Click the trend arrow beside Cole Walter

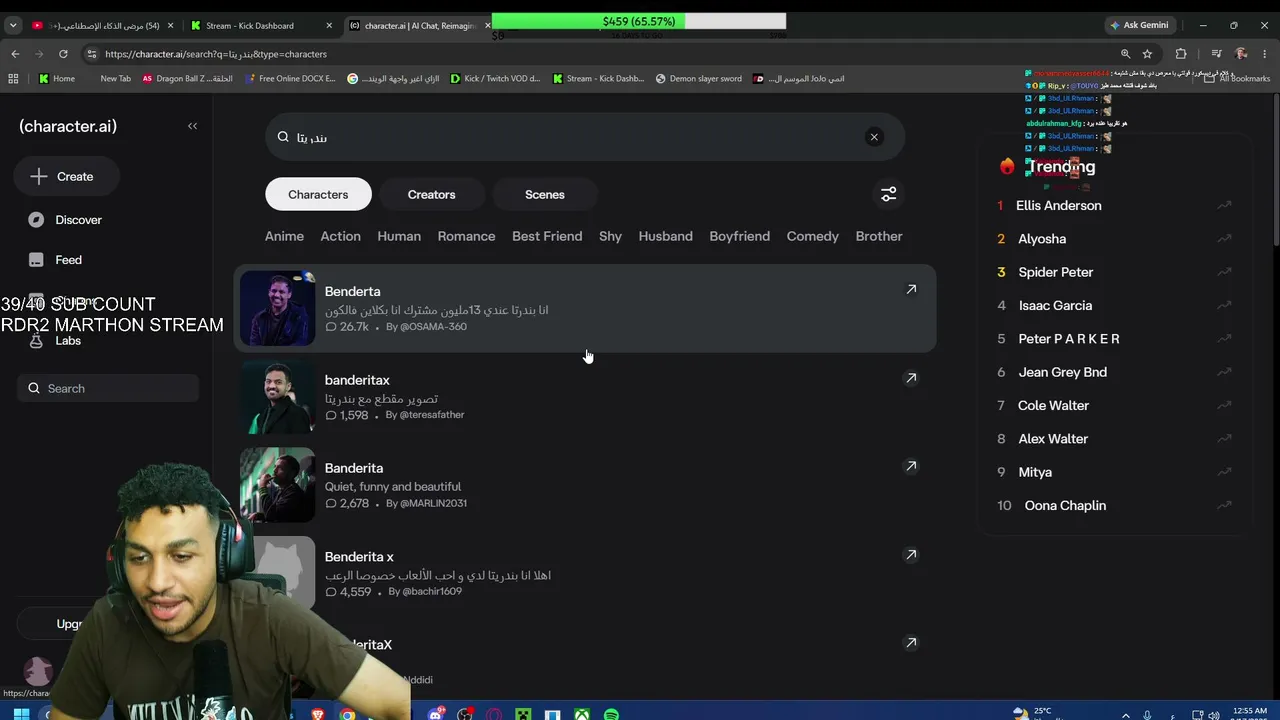(1224, 405)
